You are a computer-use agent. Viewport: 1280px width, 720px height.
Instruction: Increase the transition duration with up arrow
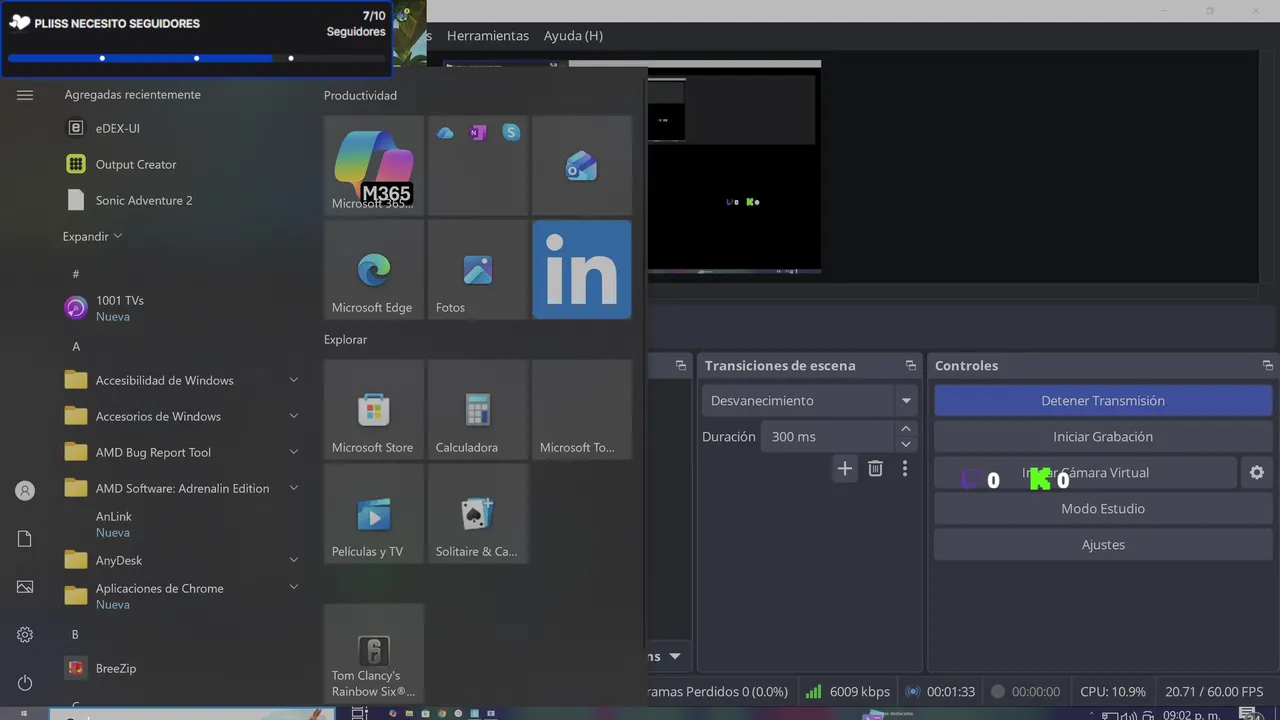[906, 429]
